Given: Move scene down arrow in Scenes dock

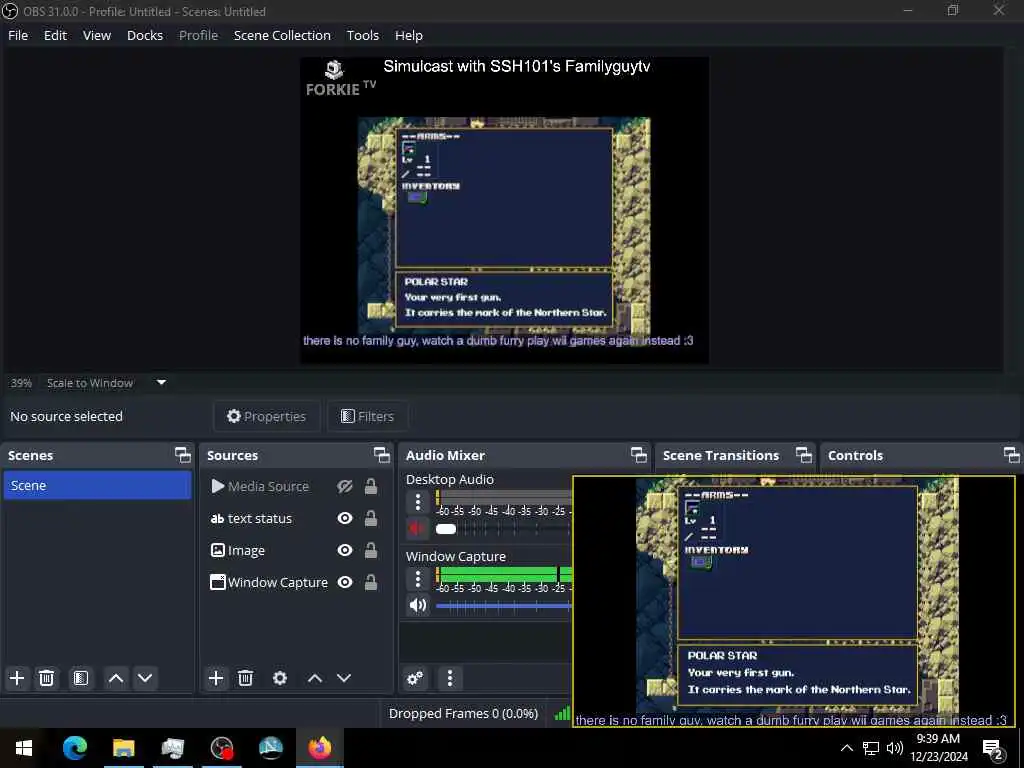Looking at the screenshot, I should [x=145, y=679].
